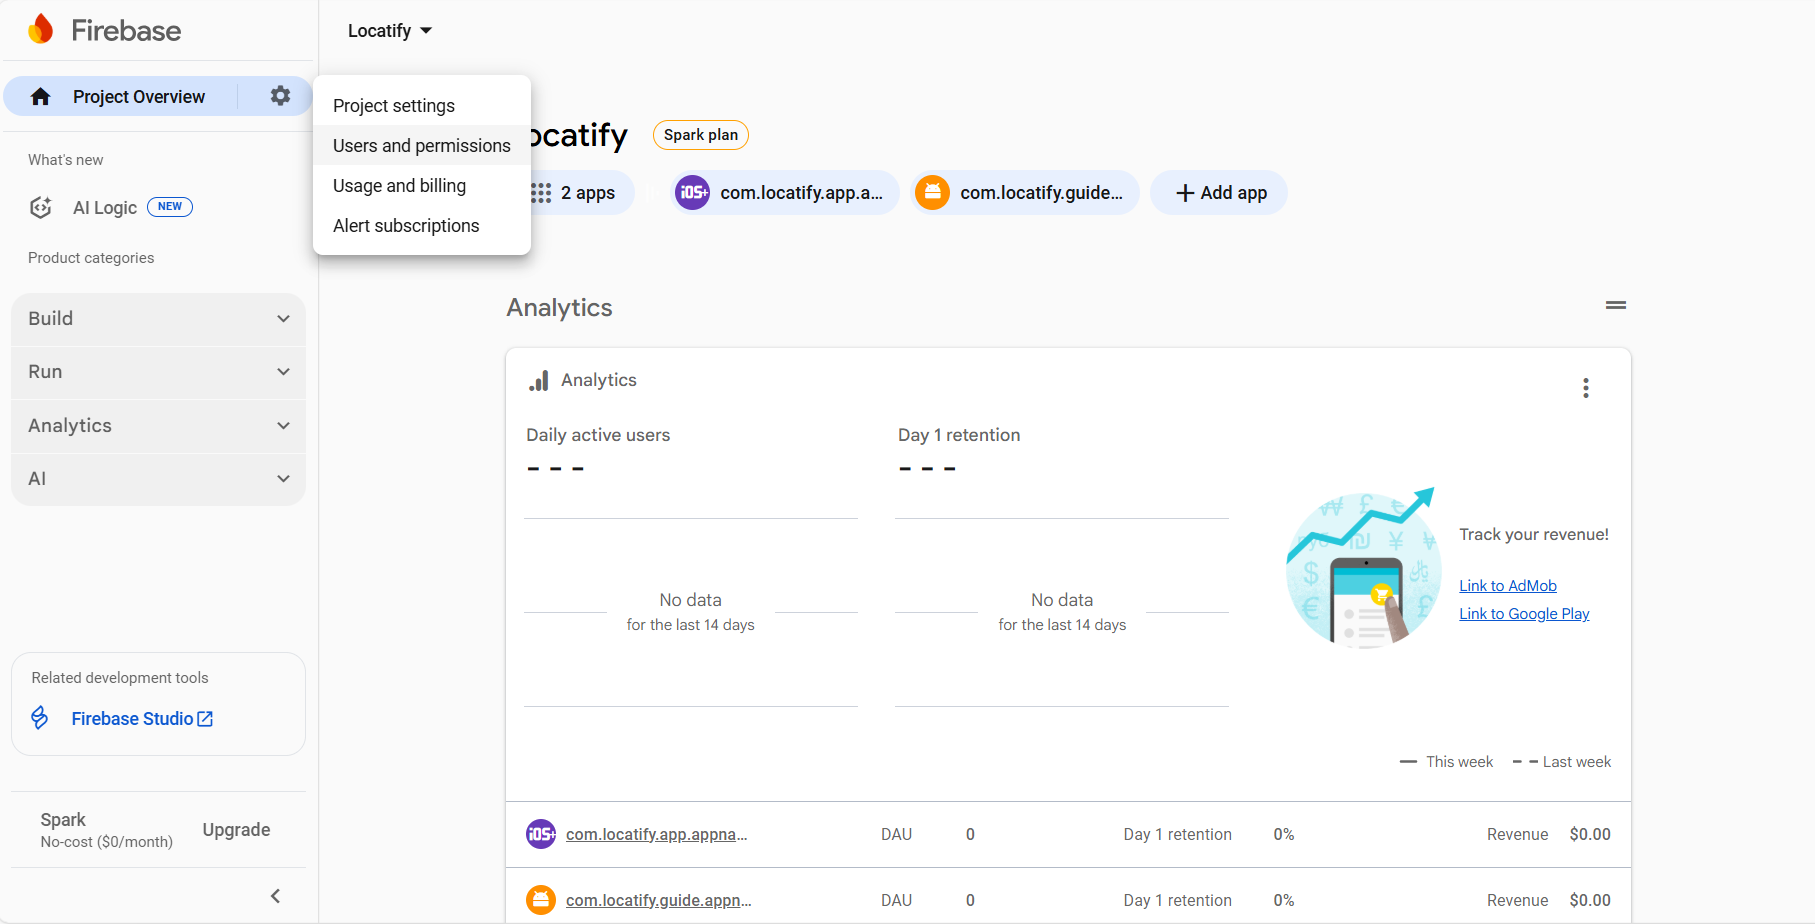
Task: Click the This week legend entry
Action: coord(1446,762)
